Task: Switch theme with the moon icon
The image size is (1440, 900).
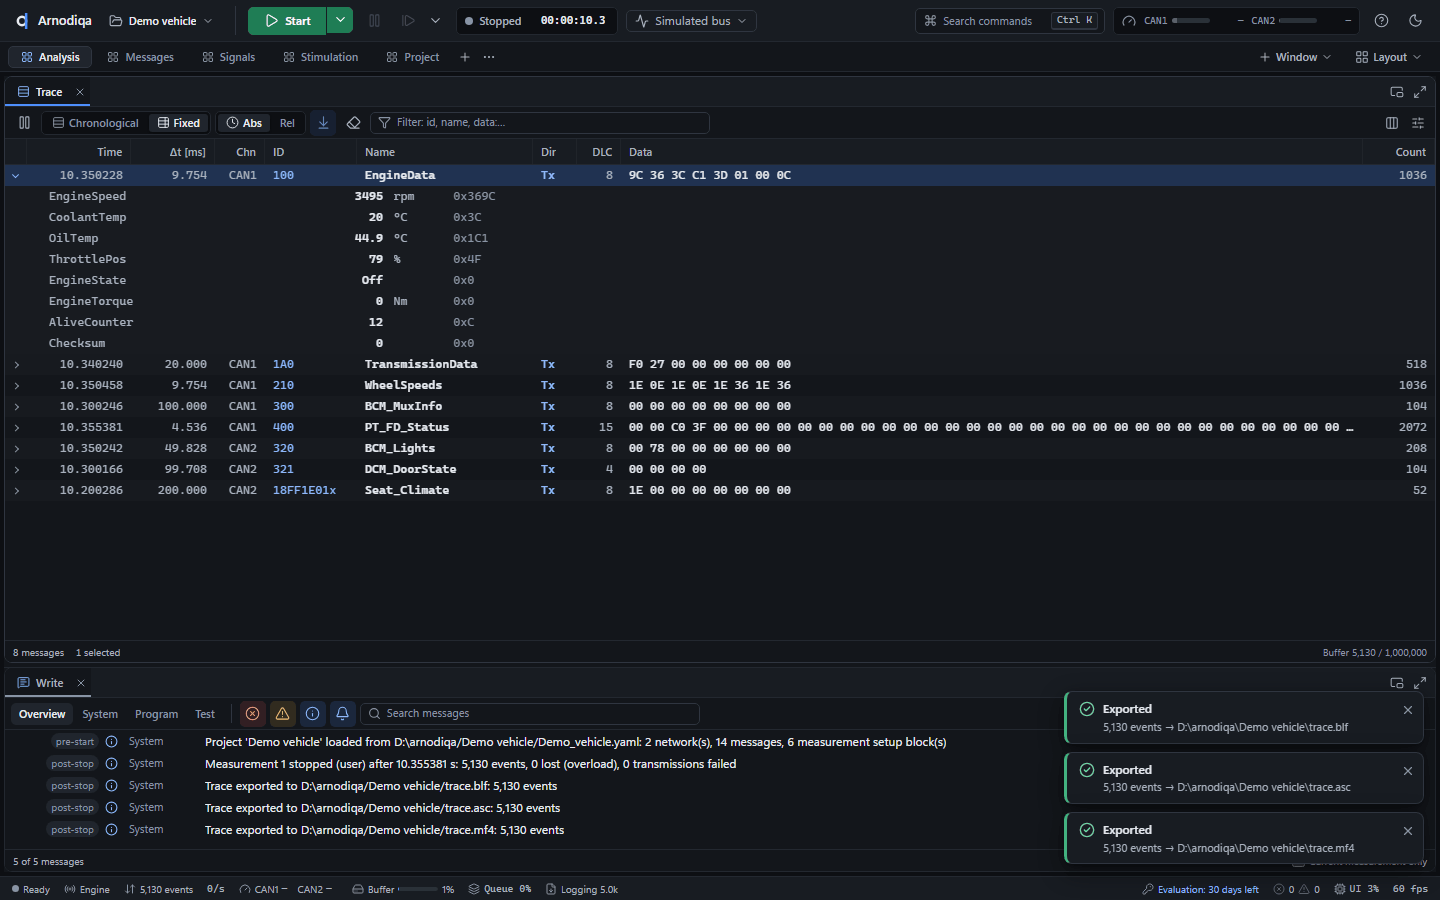Action: [1415, 20]
